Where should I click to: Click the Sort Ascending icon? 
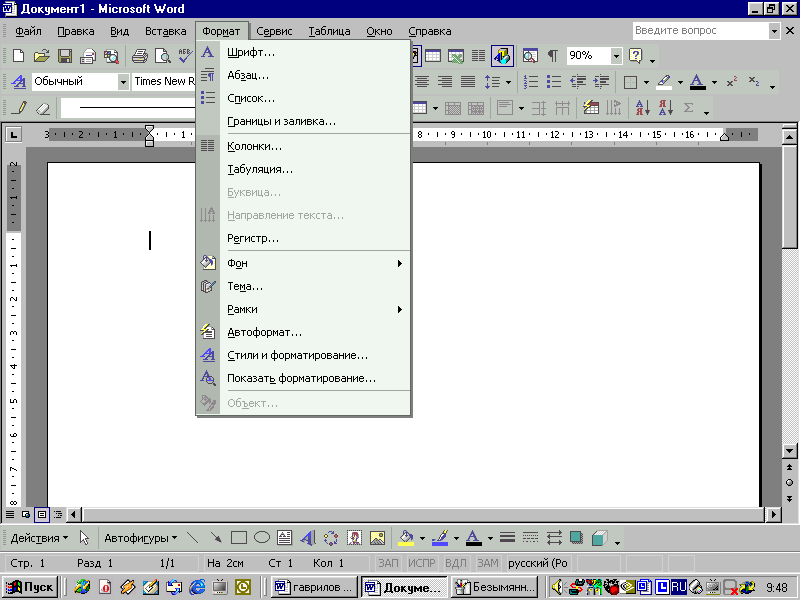tap(642, 108)
